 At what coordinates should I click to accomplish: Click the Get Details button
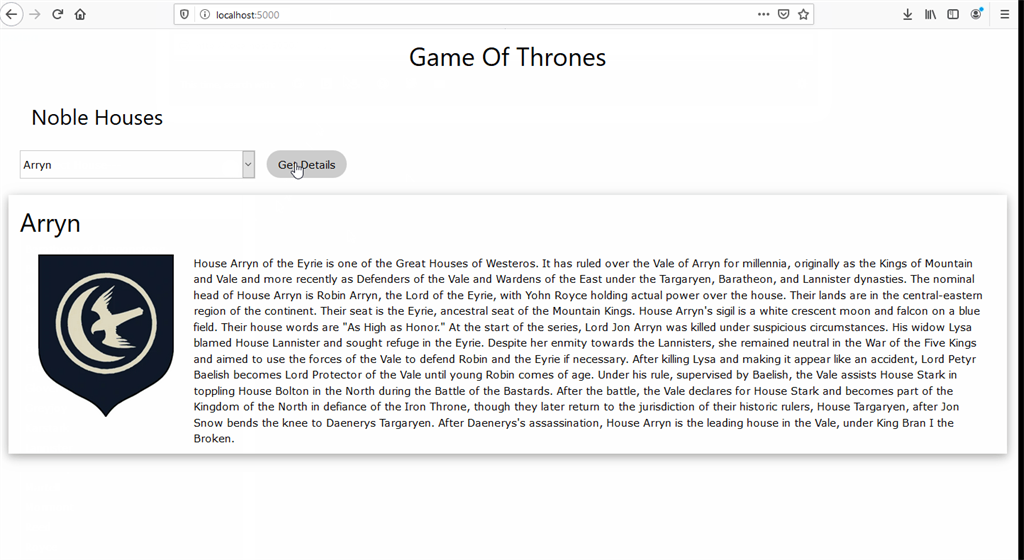(x=306, y=164)
